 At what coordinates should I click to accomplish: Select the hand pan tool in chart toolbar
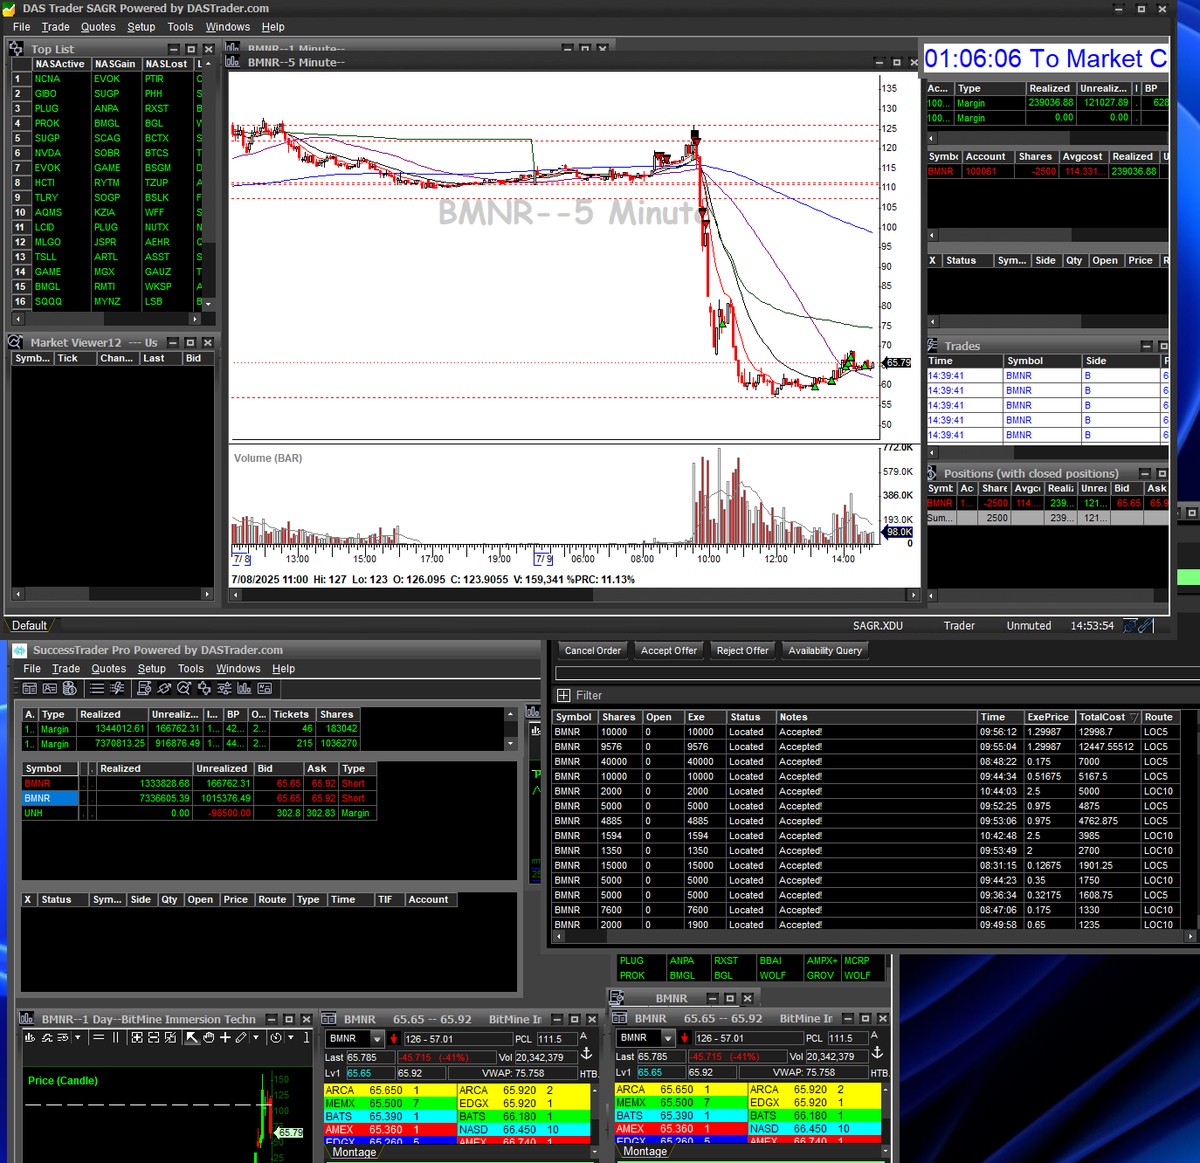pos(208,1038)
